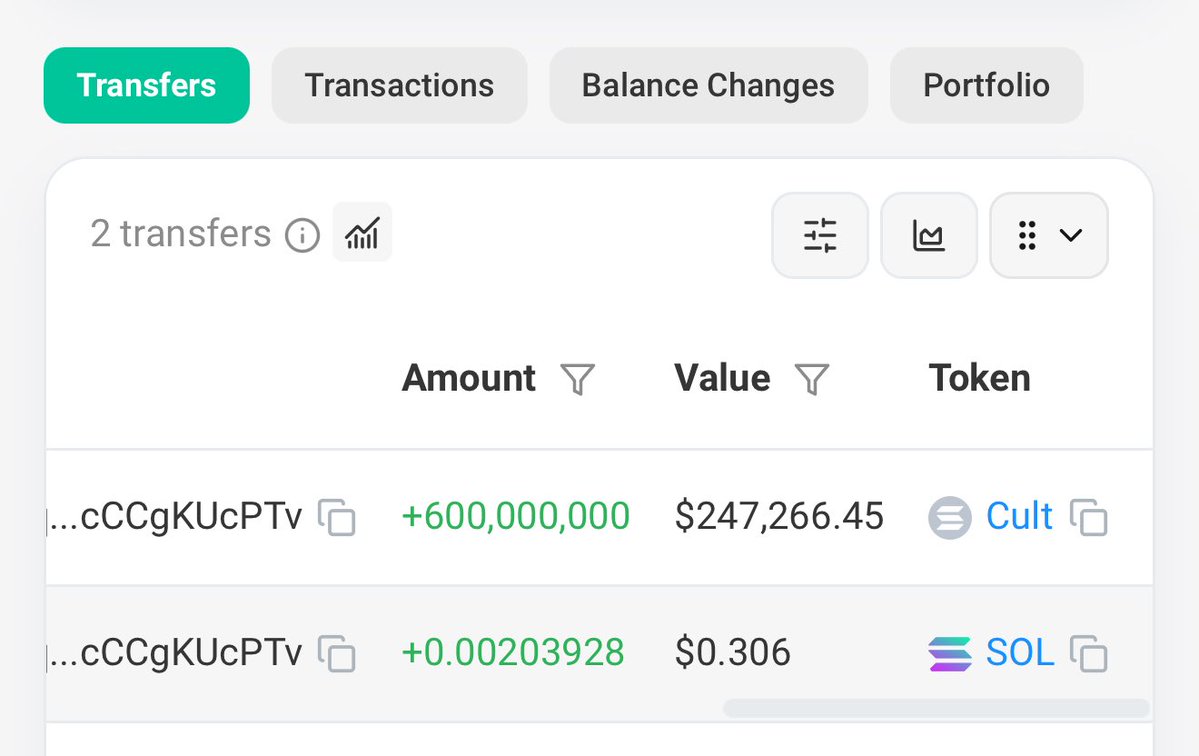Click the cCCgKUcPTv address in Cult row
This screenshot has height=756, width=1199.
pyautogui.click(x=176, y=517)
